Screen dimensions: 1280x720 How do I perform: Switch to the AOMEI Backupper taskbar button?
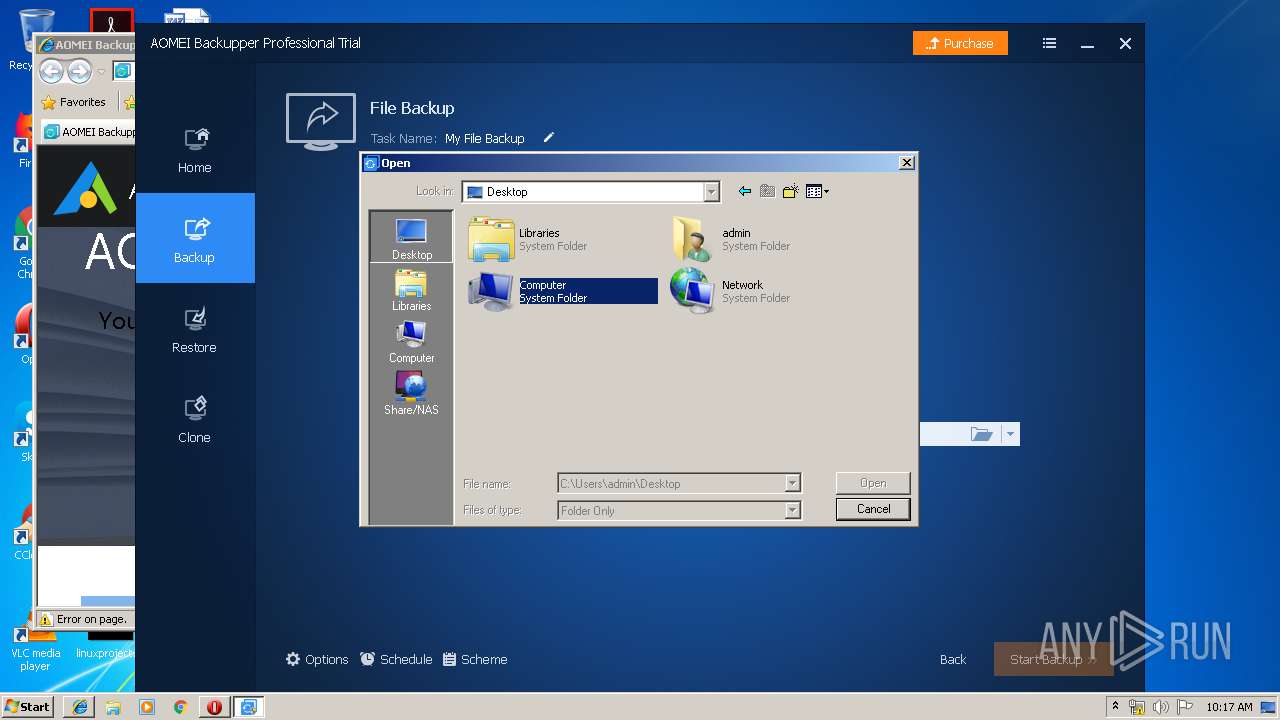coord(248,707)
